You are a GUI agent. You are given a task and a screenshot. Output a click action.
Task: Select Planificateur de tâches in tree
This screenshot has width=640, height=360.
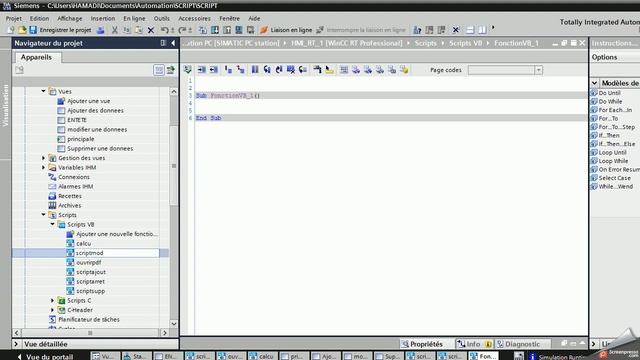pos(89,320)
